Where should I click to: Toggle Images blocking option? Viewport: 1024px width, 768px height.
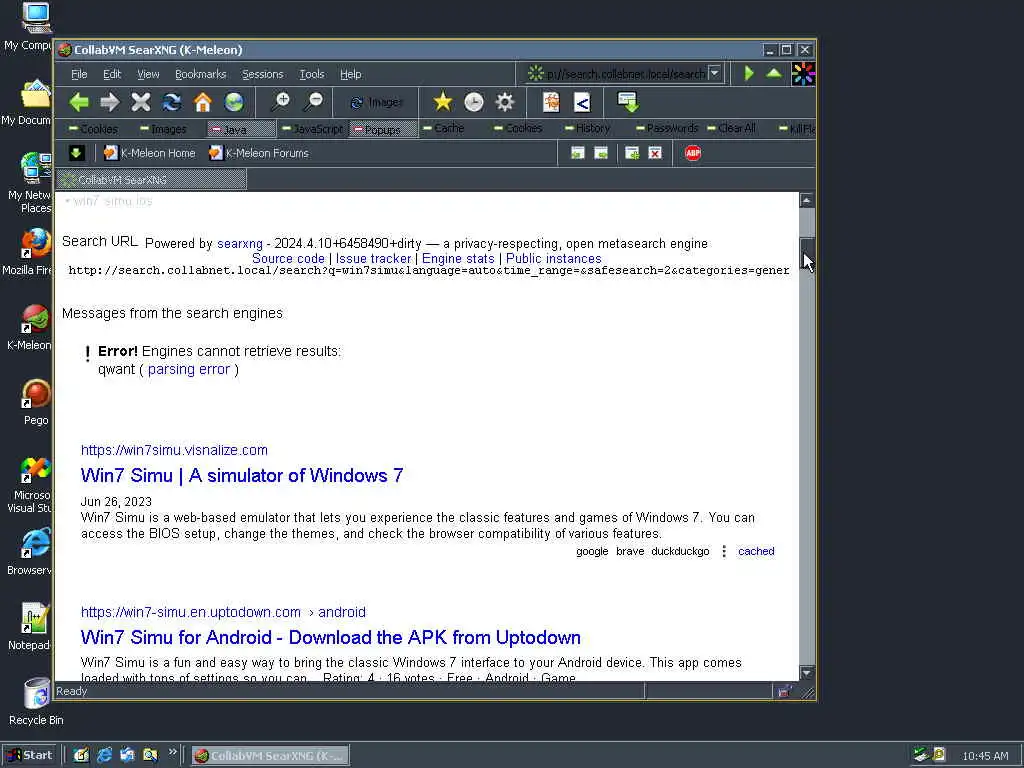[163, 129]
